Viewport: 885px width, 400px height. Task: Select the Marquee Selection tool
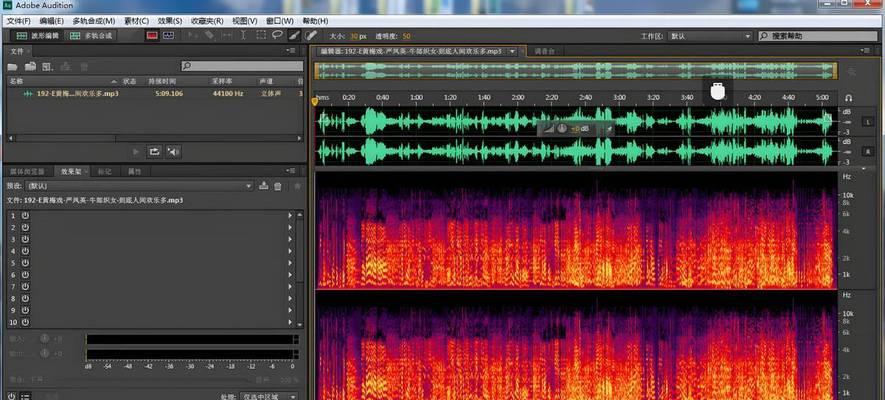261,36
